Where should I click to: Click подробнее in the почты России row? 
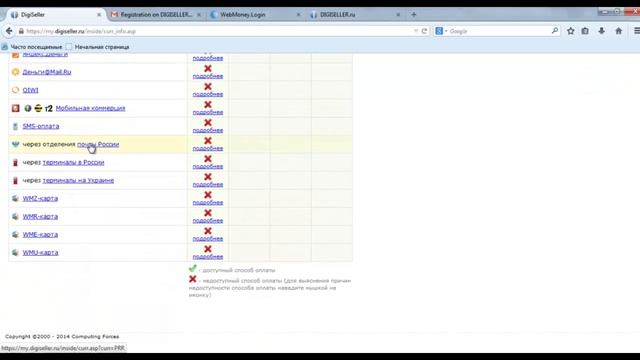[208, 148]
